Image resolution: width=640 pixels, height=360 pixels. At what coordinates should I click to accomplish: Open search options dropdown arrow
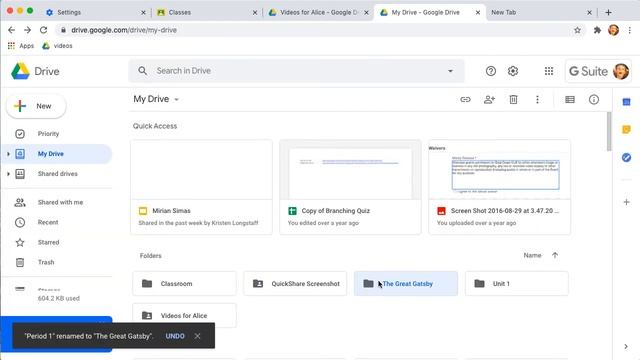450,71
